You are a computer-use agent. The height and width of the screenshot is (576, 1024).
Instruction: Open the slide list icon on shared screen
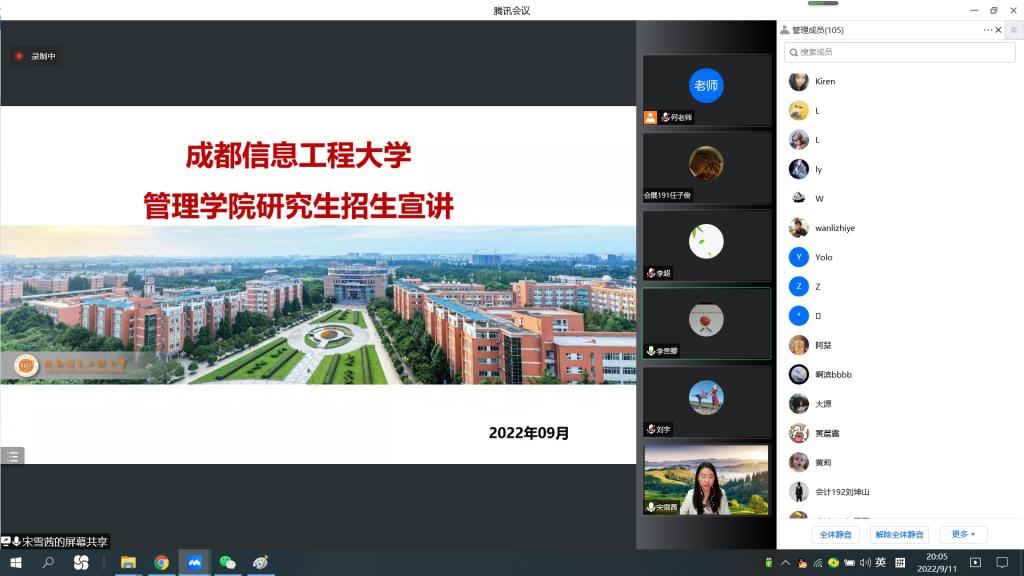(12, 456)
